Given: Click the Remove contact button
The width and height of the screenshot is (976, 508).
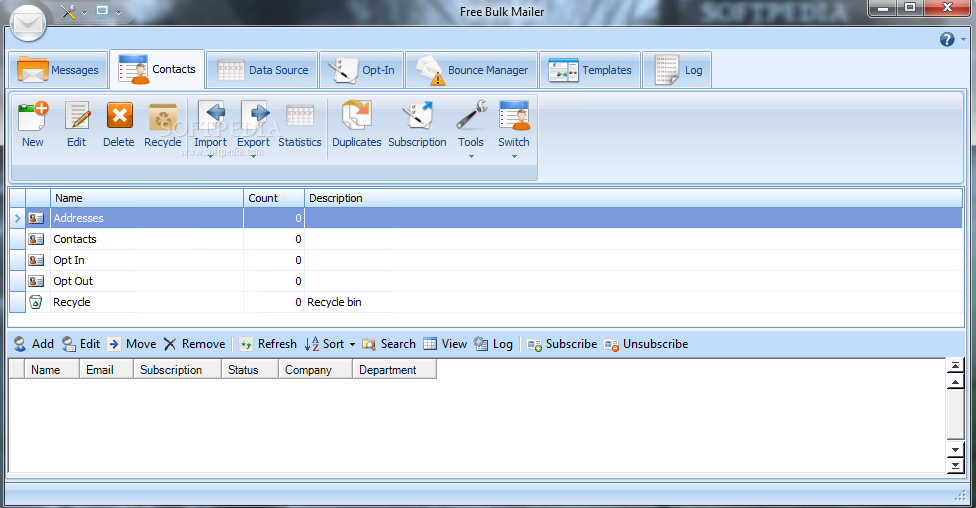Looking at the screenshot, I should coord(194,344).
